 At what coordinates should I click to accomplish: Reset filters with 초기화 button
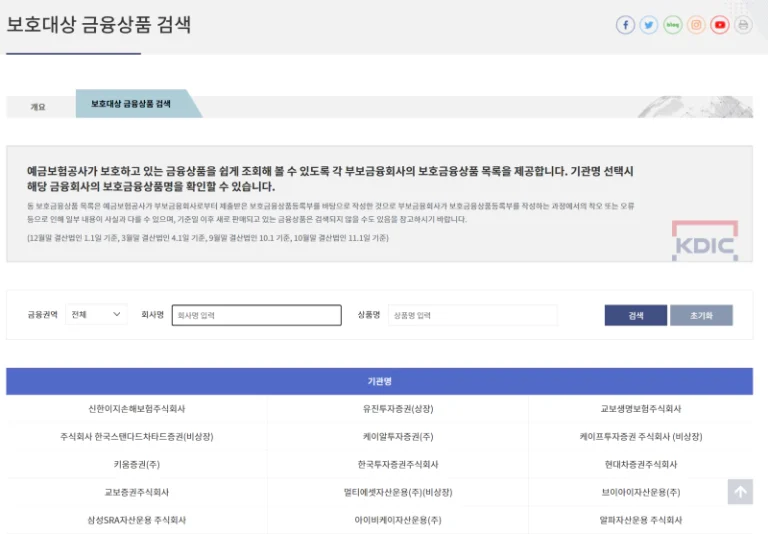pos(701,315)
